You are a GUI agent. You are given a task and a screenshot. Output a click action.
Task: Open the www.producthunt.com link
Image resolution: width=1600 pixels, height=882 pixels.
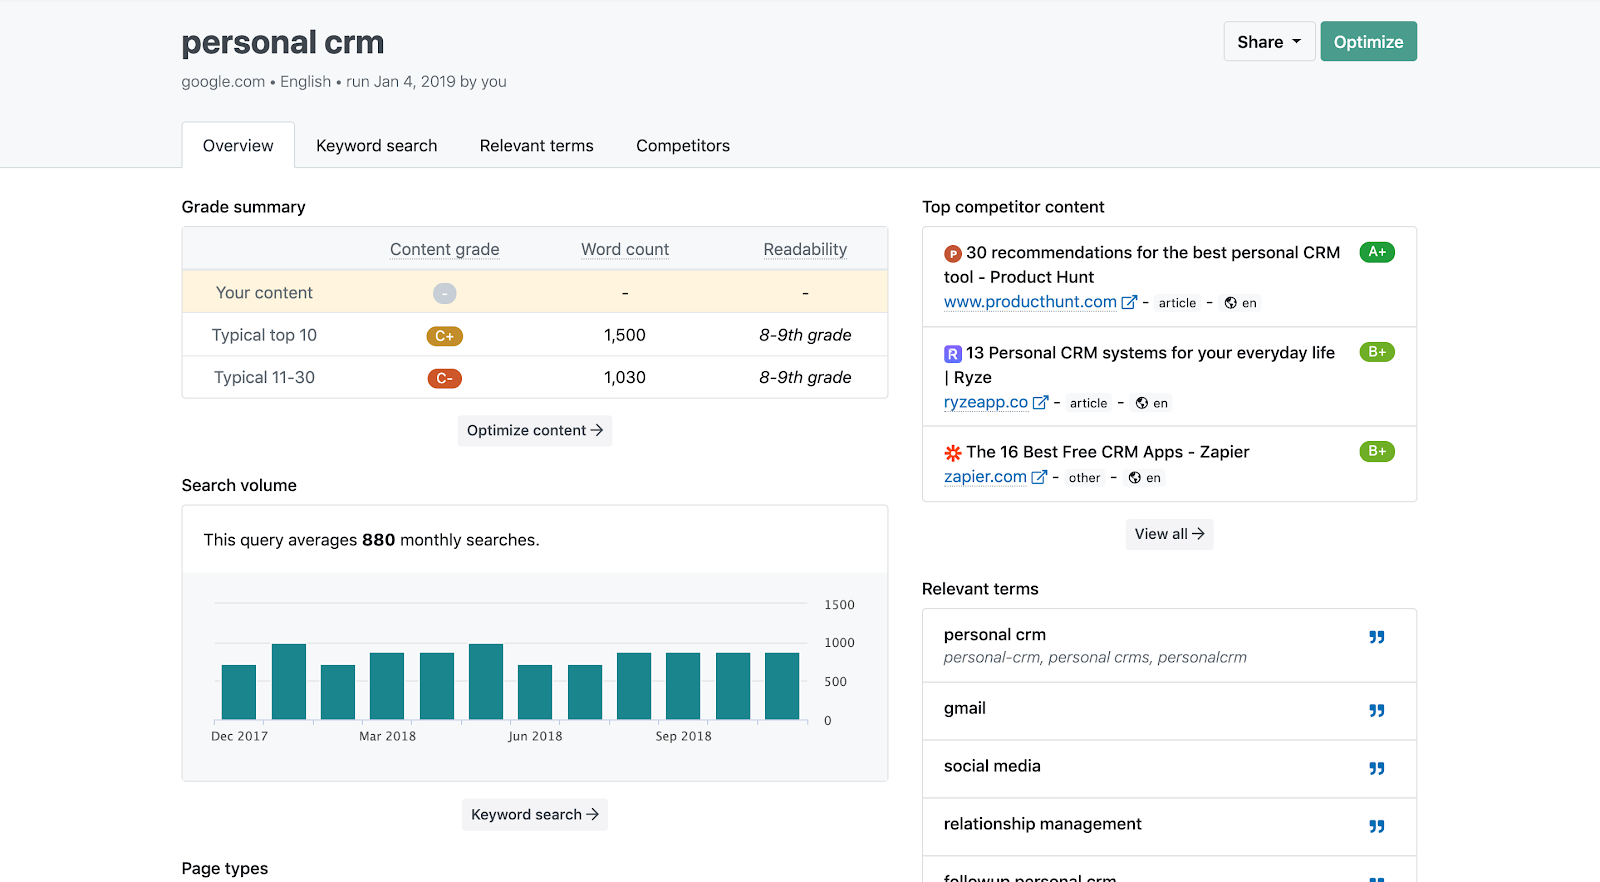coord(1030,302)
